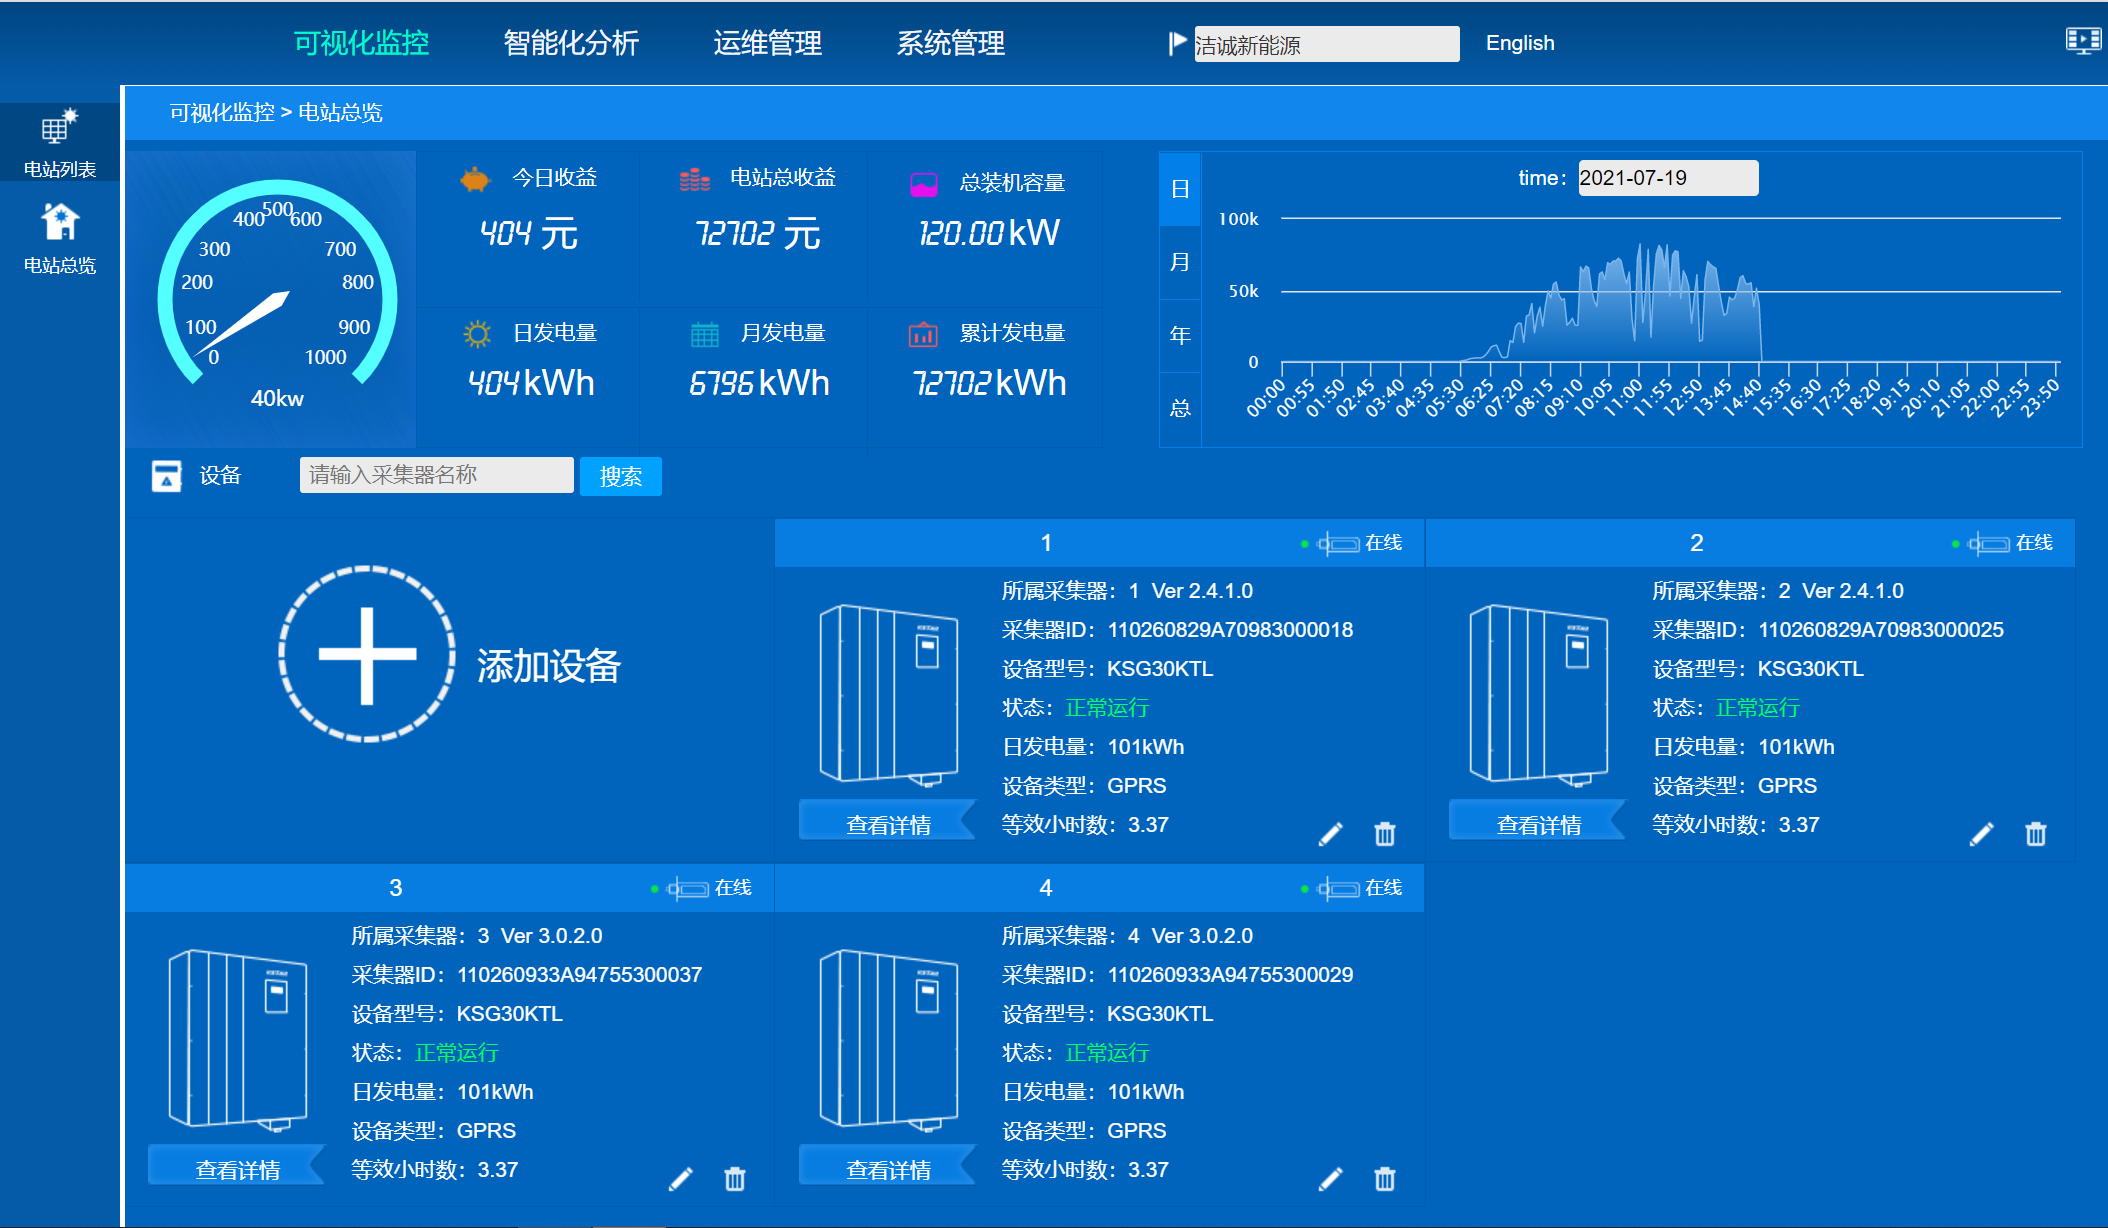
Task: Open the time date picker field
Action: click(x=1667, y=178)
